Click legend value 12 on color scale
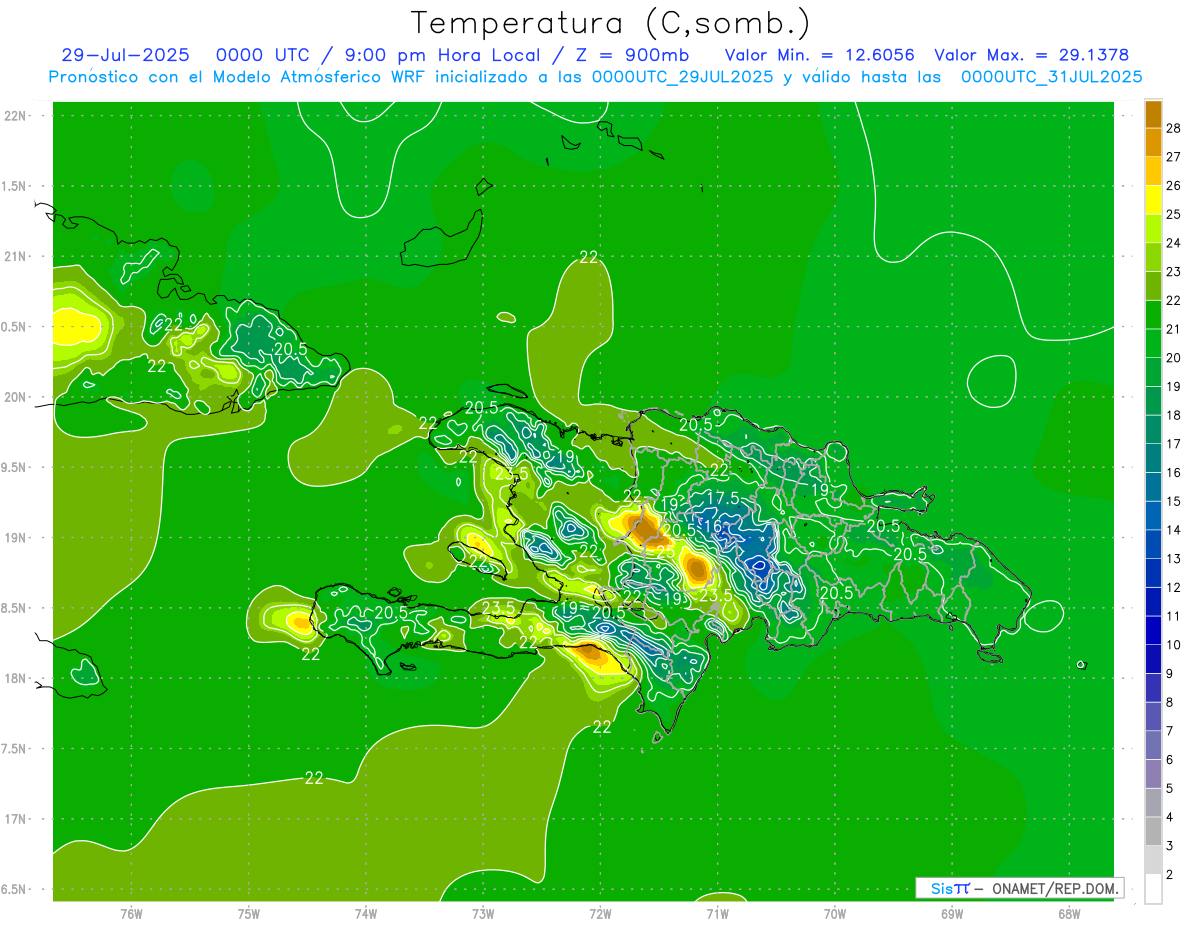 [x=1173, y=588]
